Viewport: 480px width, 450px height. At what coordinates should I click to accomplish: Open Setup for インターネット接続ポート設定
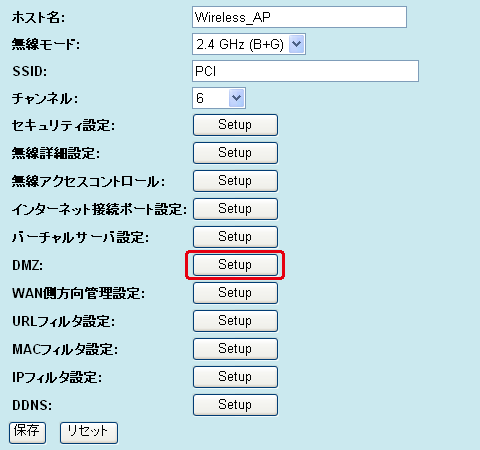point(235,209)
